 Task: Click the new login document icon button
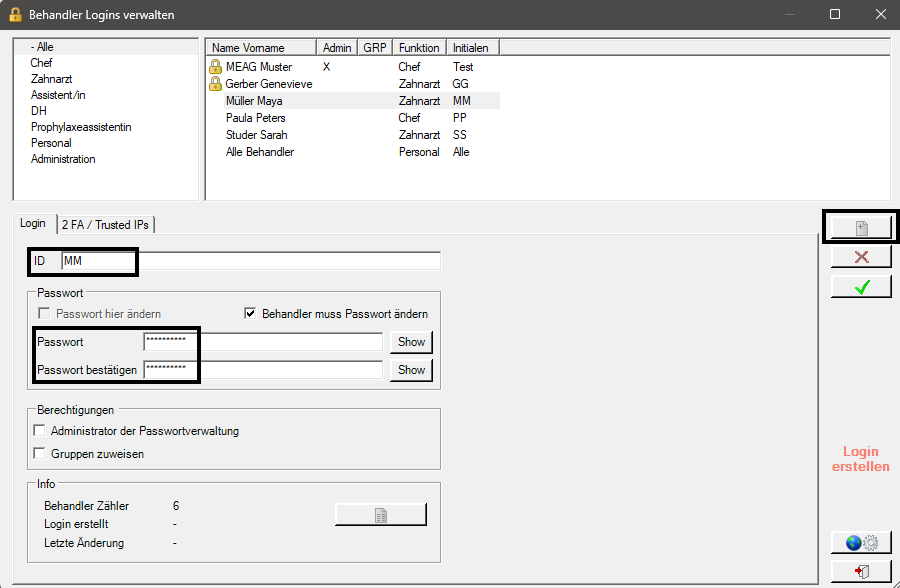(861, 228)
